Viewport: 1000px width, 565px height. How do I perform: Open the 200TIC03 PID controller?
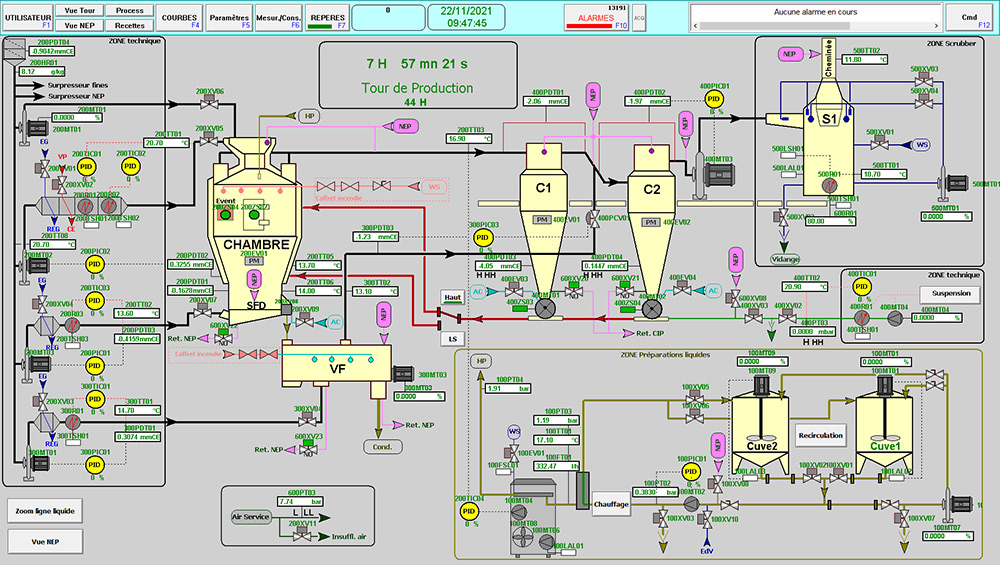tap(95, 300)
